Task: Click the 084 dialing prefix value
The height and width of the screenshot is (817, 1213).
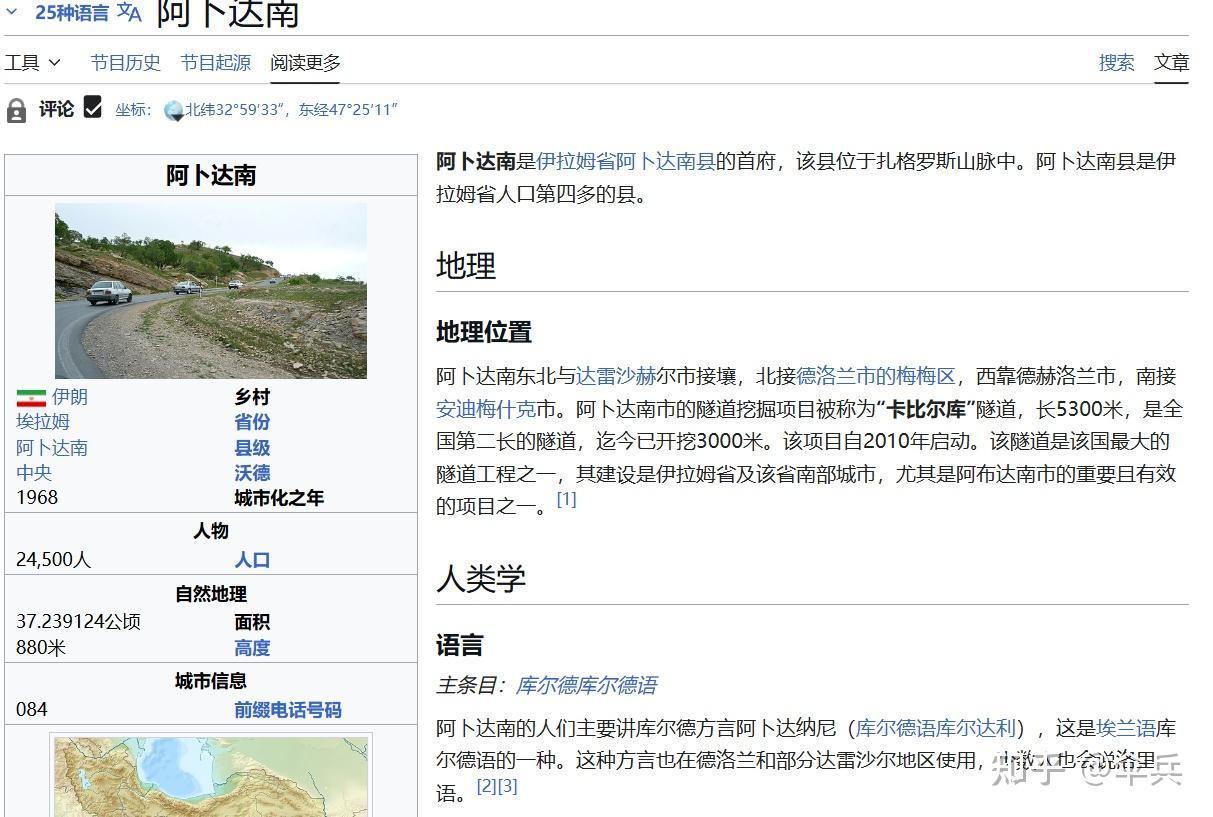Action: [32, 710]
